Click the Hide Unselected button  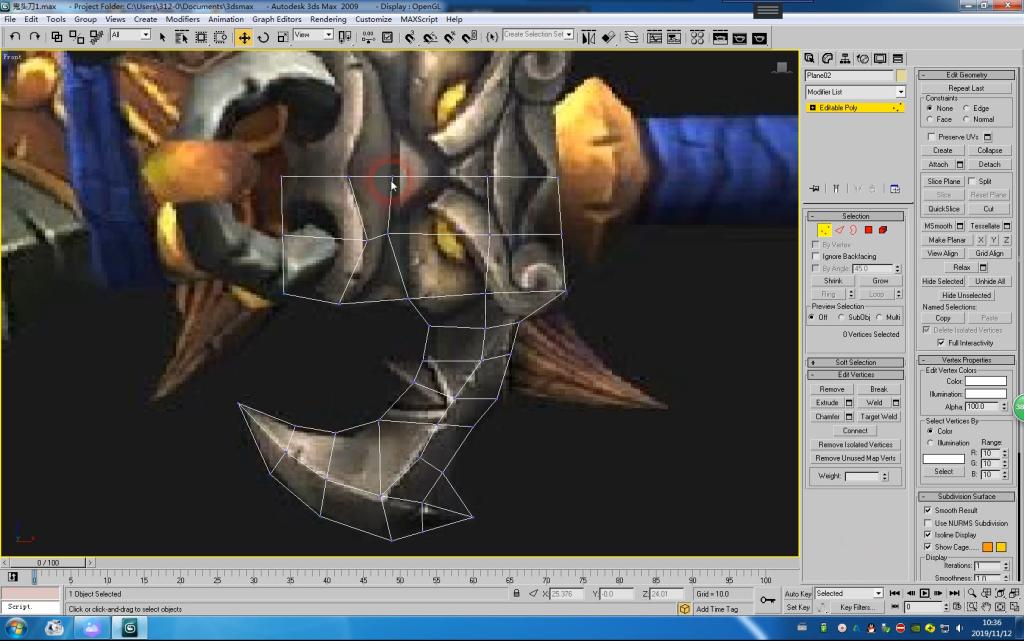(x=967, y=295)
